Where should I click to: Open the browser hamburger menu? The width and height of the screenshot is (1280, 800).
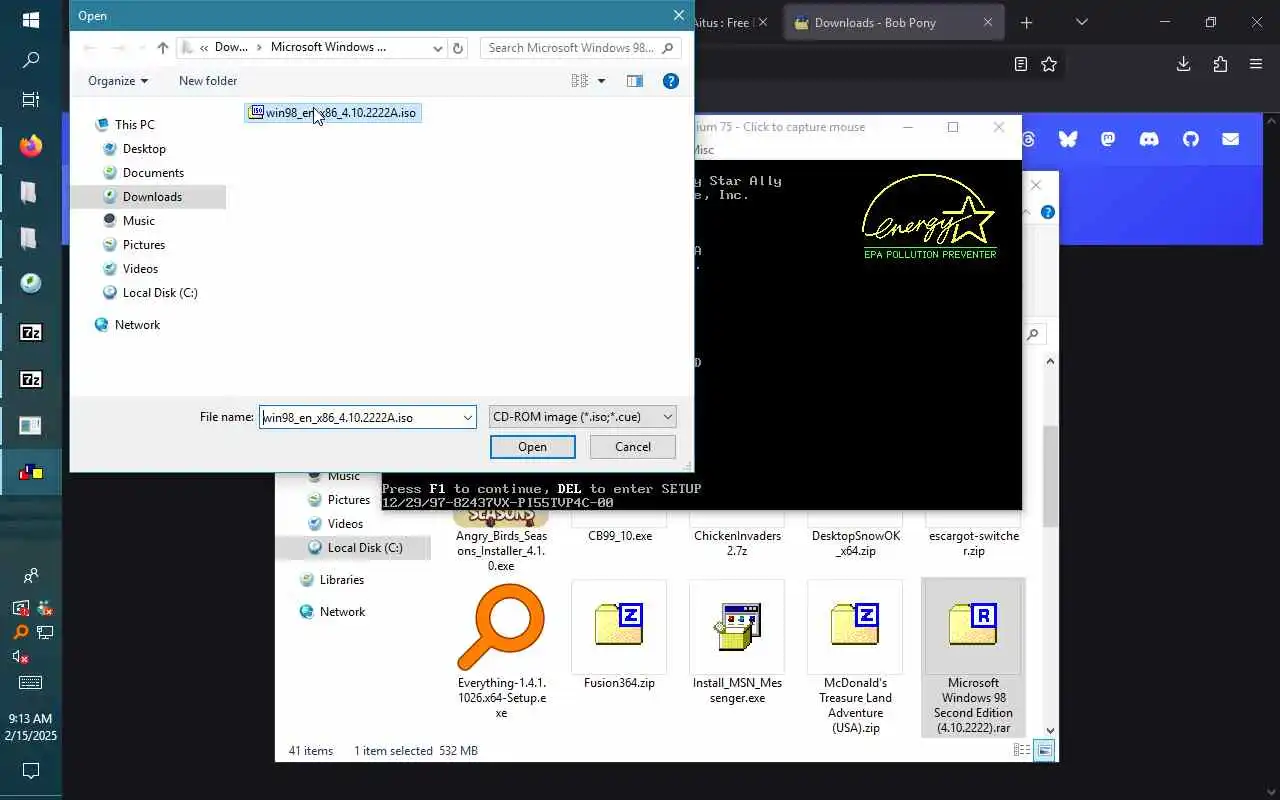point(1256,64)
